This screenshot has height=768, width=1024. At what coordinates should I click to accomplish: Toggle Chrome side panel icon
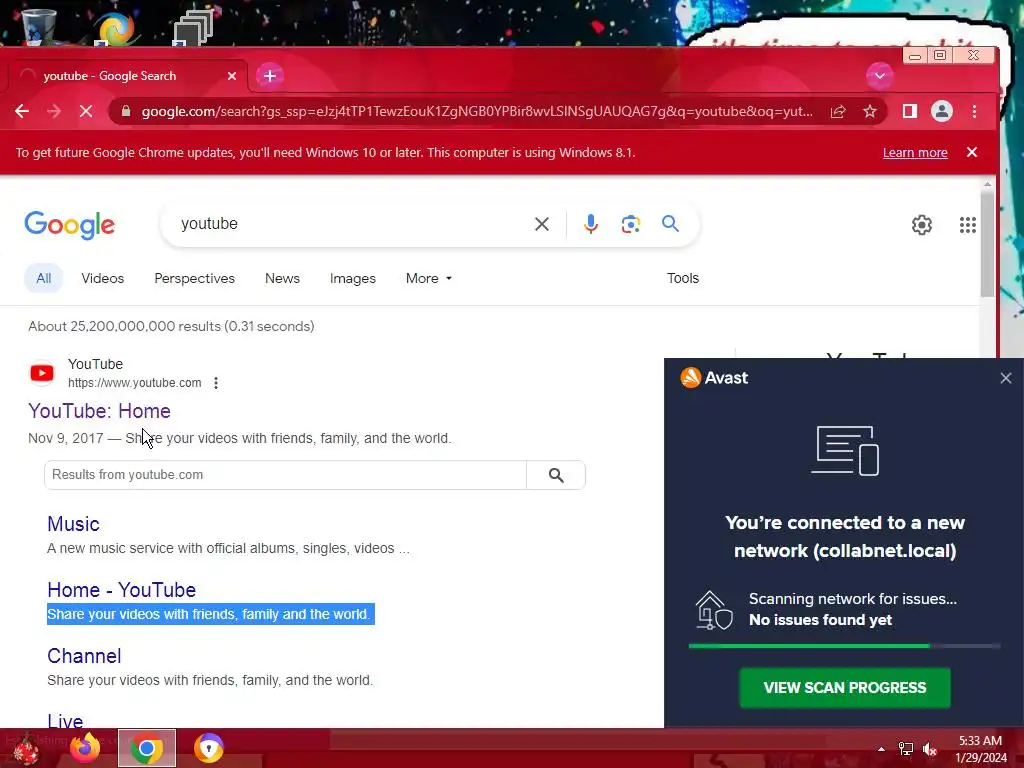point(910,112)
